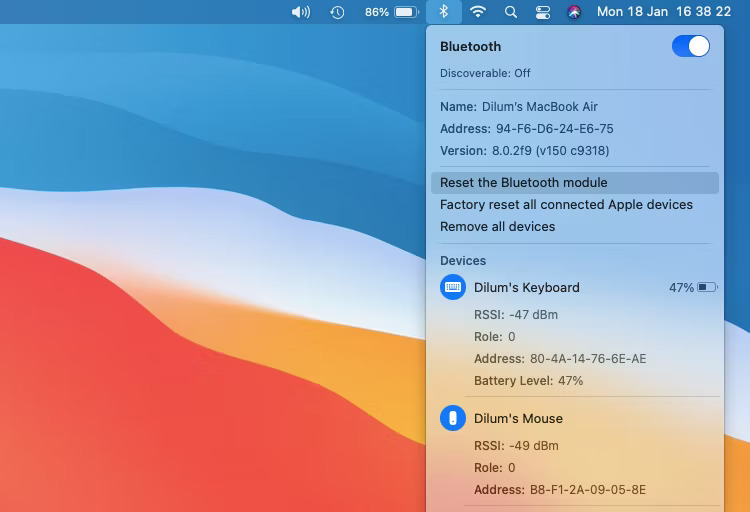Choose Factory reset all connected Apple devices

[566, 204]
